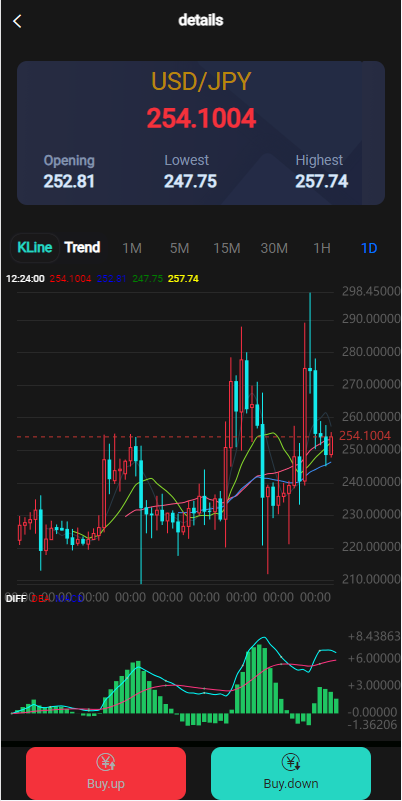Click the Buy.down label text

coord(291,784)
